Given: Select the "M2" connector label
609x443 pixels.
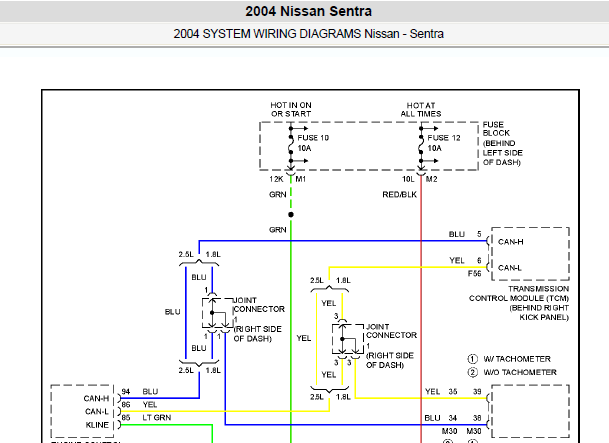Looking at the screenshot, I should click(x=432, y=179).
